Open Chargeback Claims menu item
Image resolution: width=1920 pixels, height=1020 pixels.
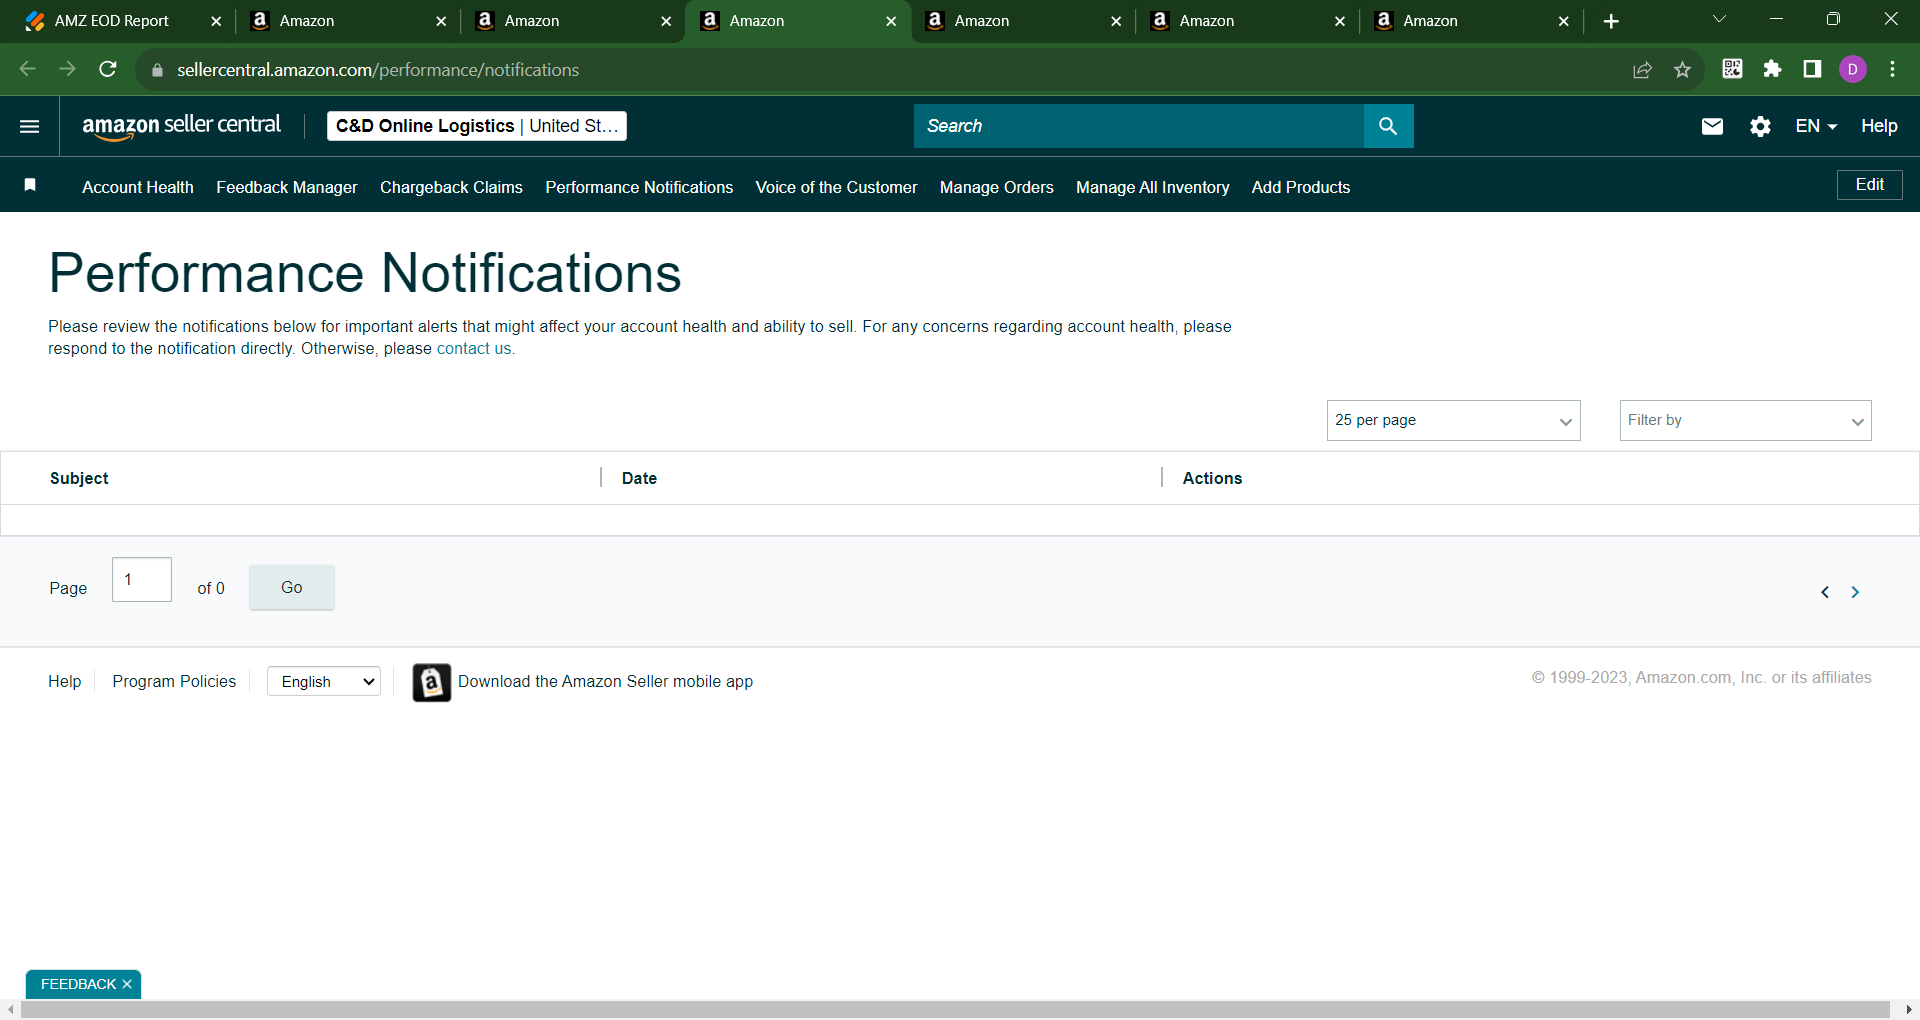451,187
